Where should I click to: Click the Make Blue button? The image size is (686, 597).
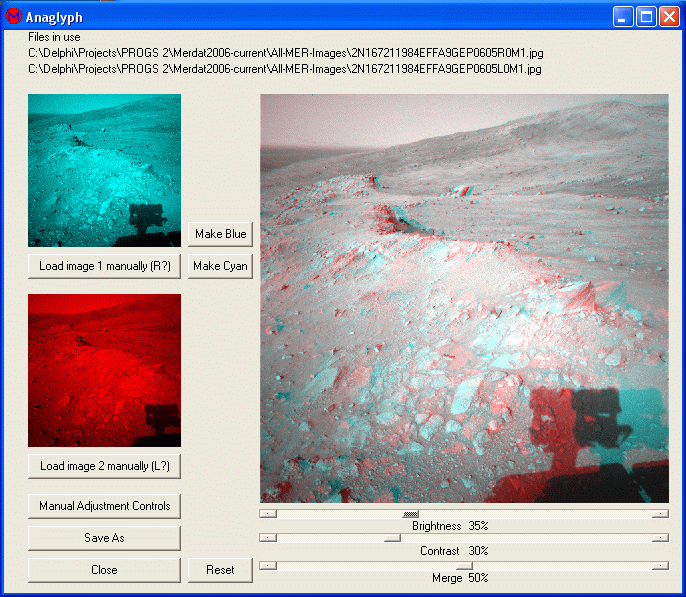(x=220, y=234)
